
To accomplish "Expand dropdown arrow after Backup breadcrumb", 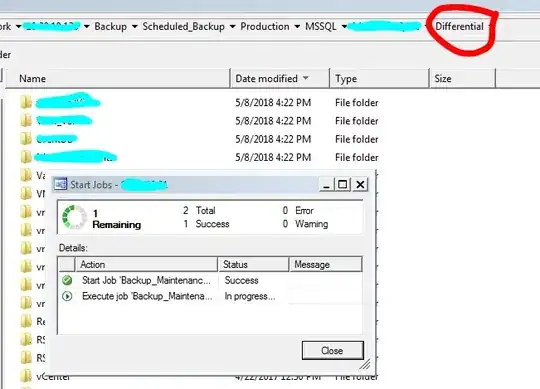I will pyautogui.click(x=135, y=27).
